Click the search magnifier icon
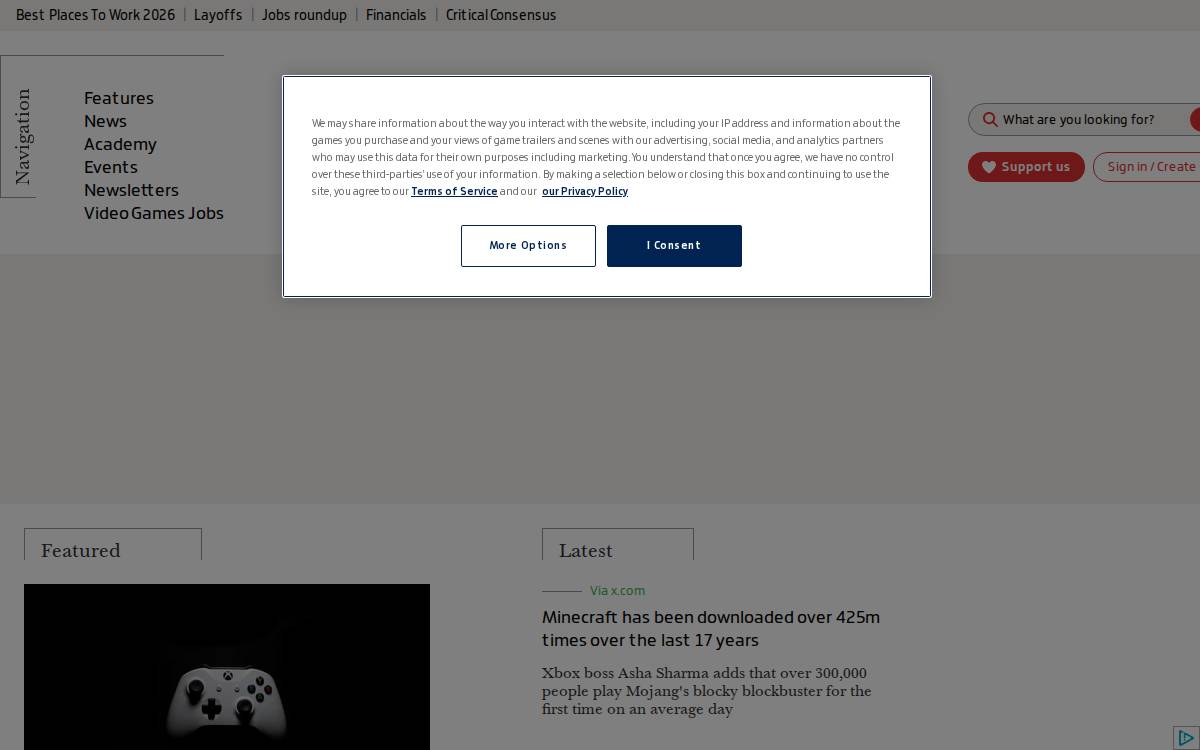The width and height of the screenshot is (1200, 750). click(990, 120)
